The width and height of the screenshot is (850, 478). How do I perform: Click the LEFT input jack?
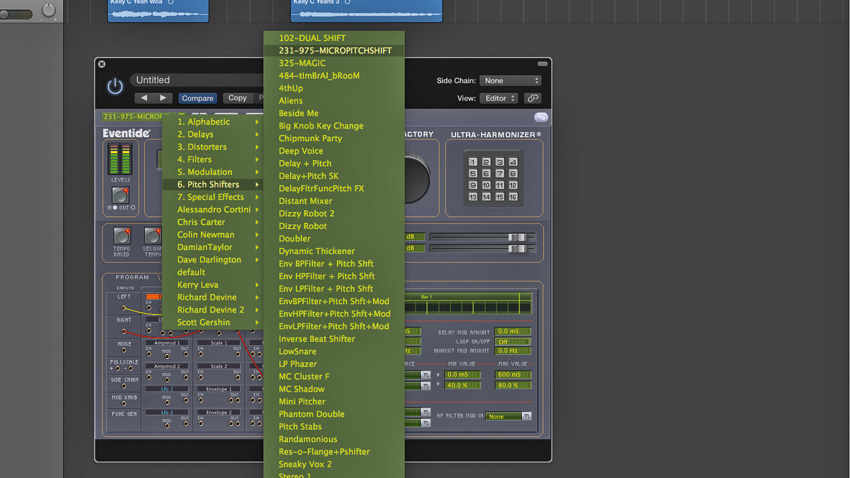pyautogui.click(x=123, y=308)
